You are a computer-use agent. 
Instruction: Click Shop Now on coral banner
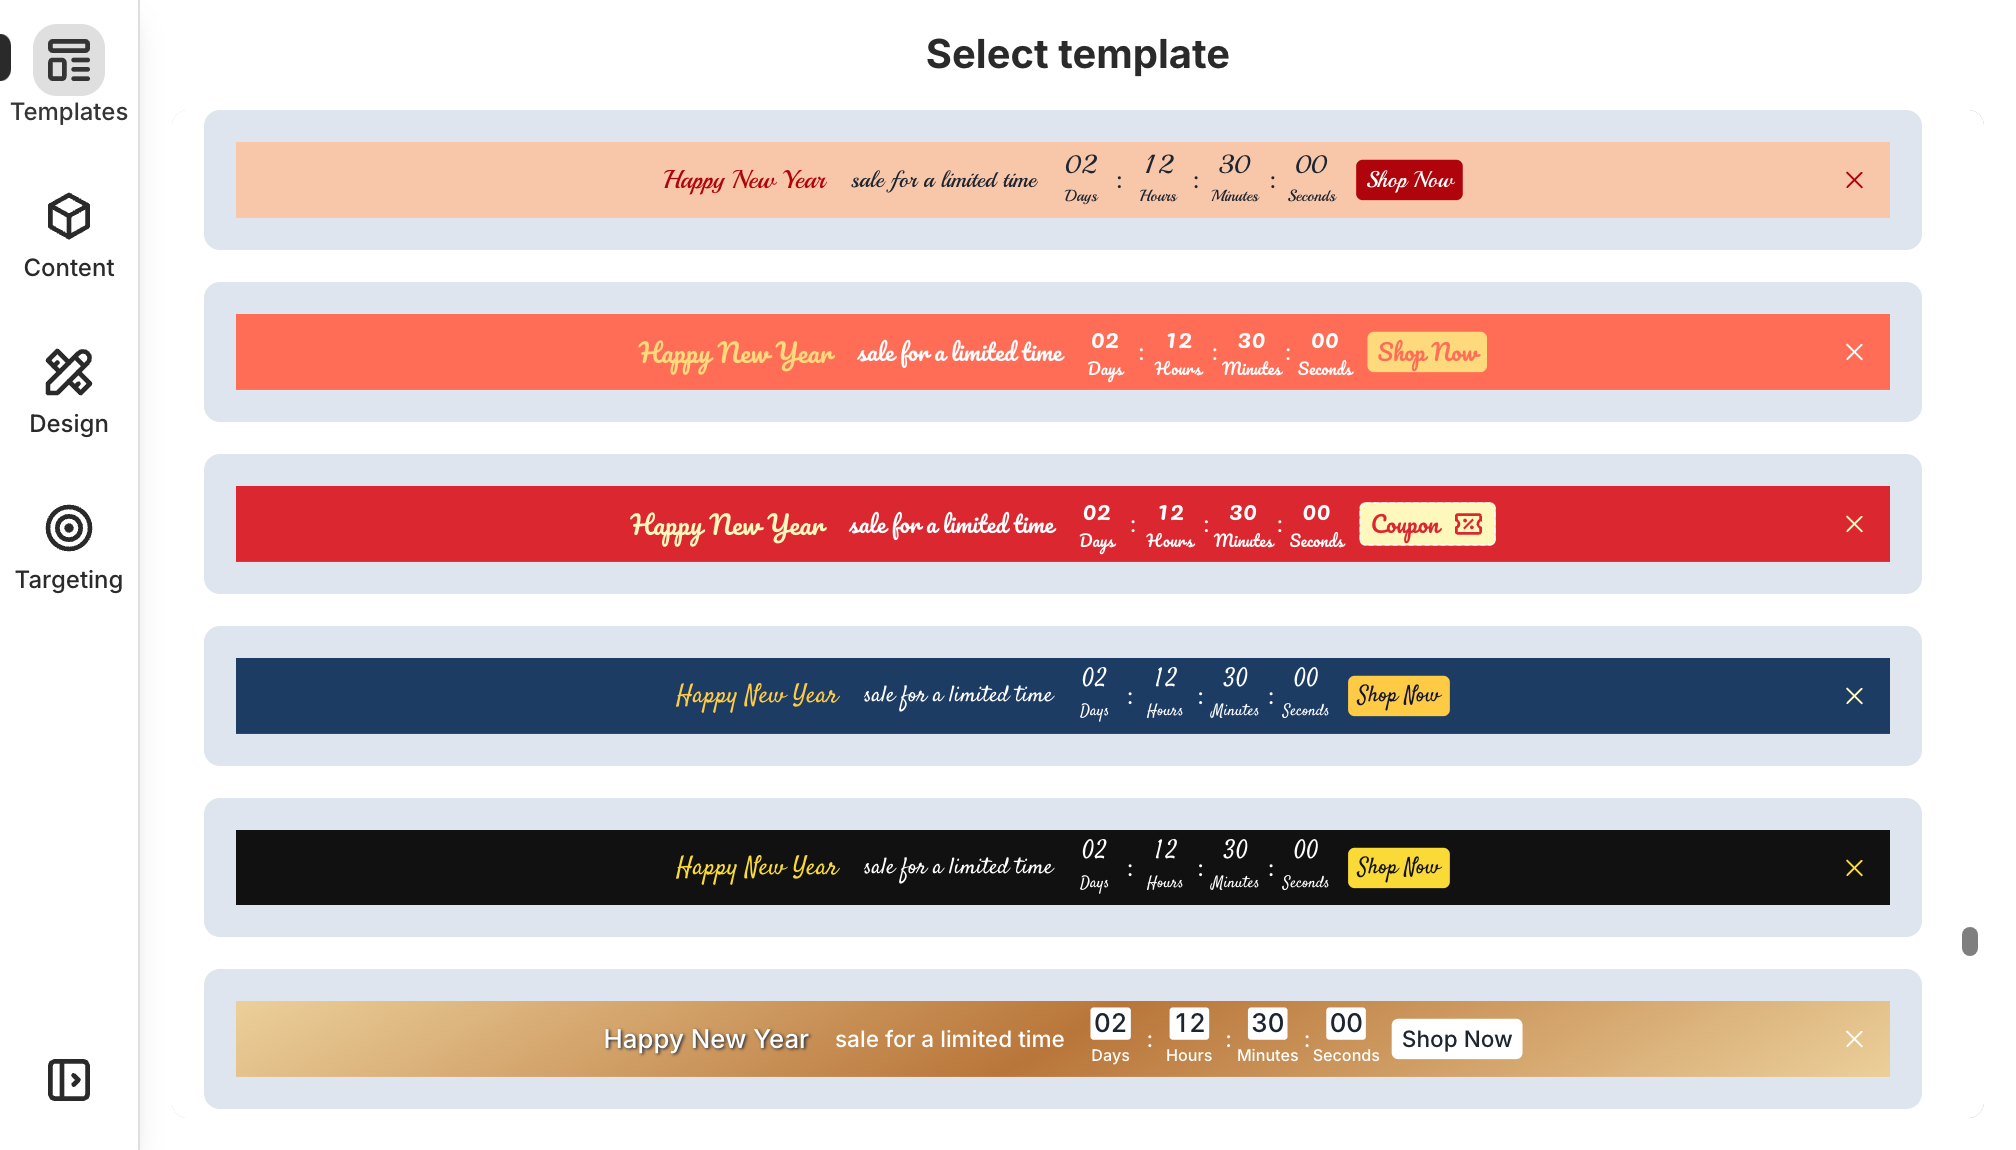pyautogui.click(x=1427, y=352)
